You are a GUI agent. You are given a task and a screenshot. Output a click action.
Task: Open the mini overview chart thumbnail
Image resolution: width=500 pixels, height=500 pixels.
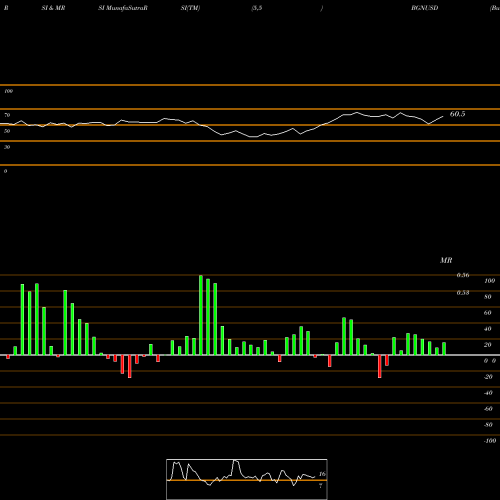tap(247, 479)
